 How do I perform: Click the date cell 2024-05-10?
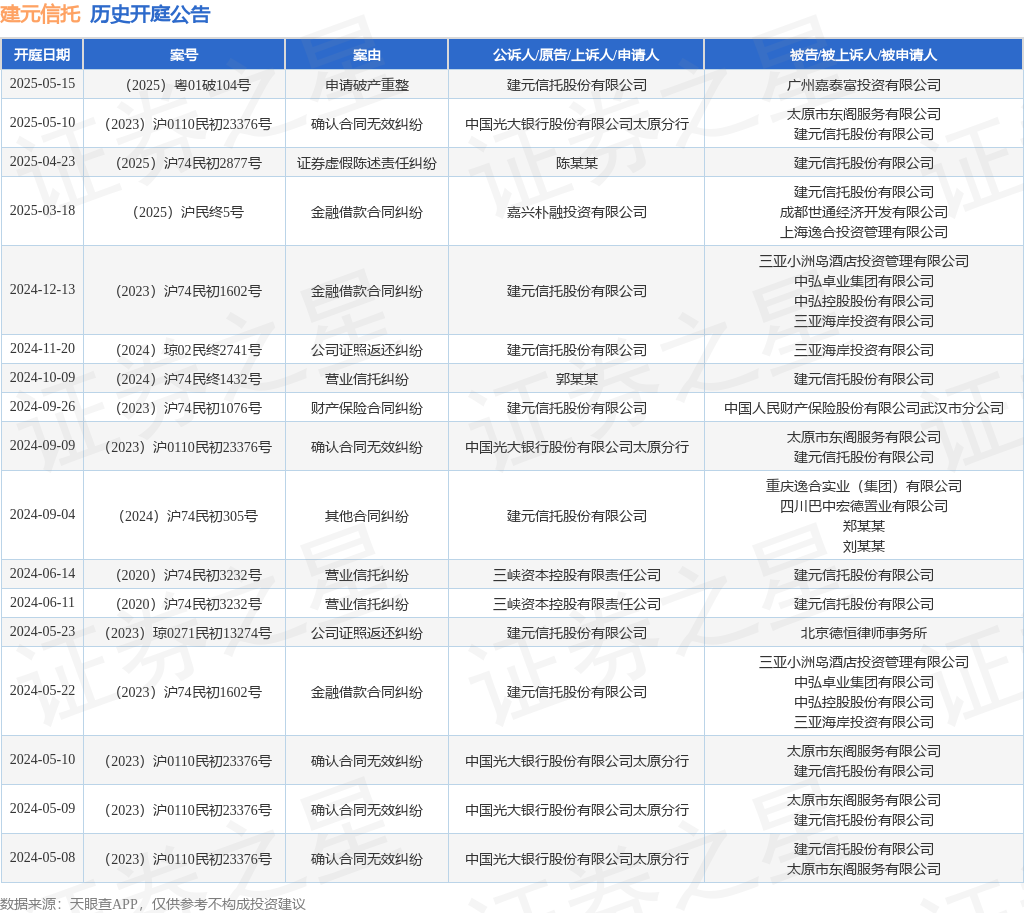42,760
